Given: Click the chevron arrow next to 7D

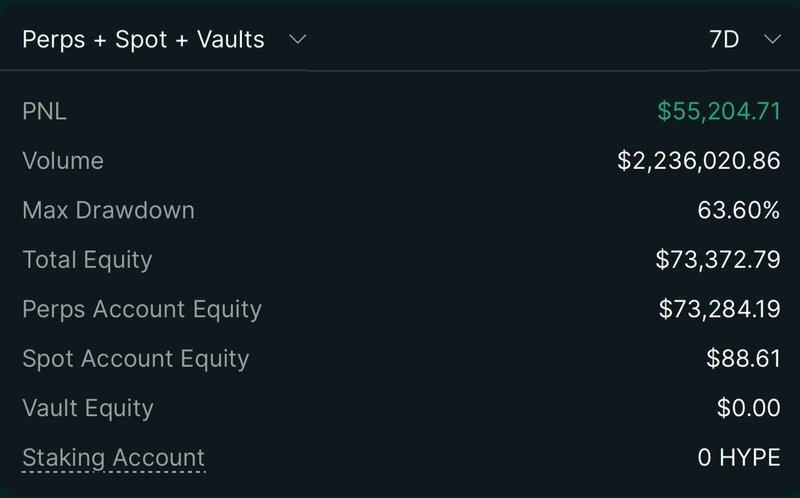Looking at the screenshot, I should (x=771, y=40).
